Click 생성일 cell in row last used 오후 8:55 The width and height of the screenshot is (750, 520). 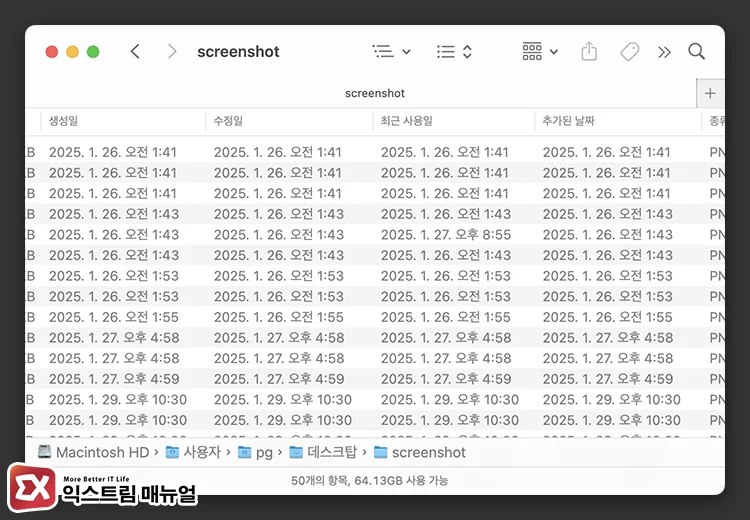113,234
